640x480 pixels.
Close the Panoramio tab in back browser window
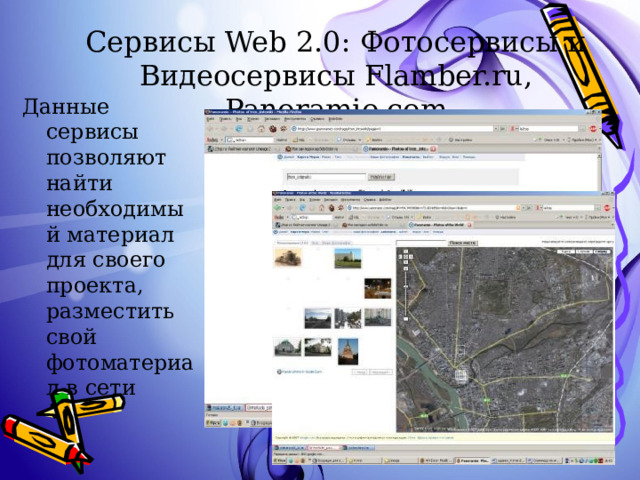(433, 149)
